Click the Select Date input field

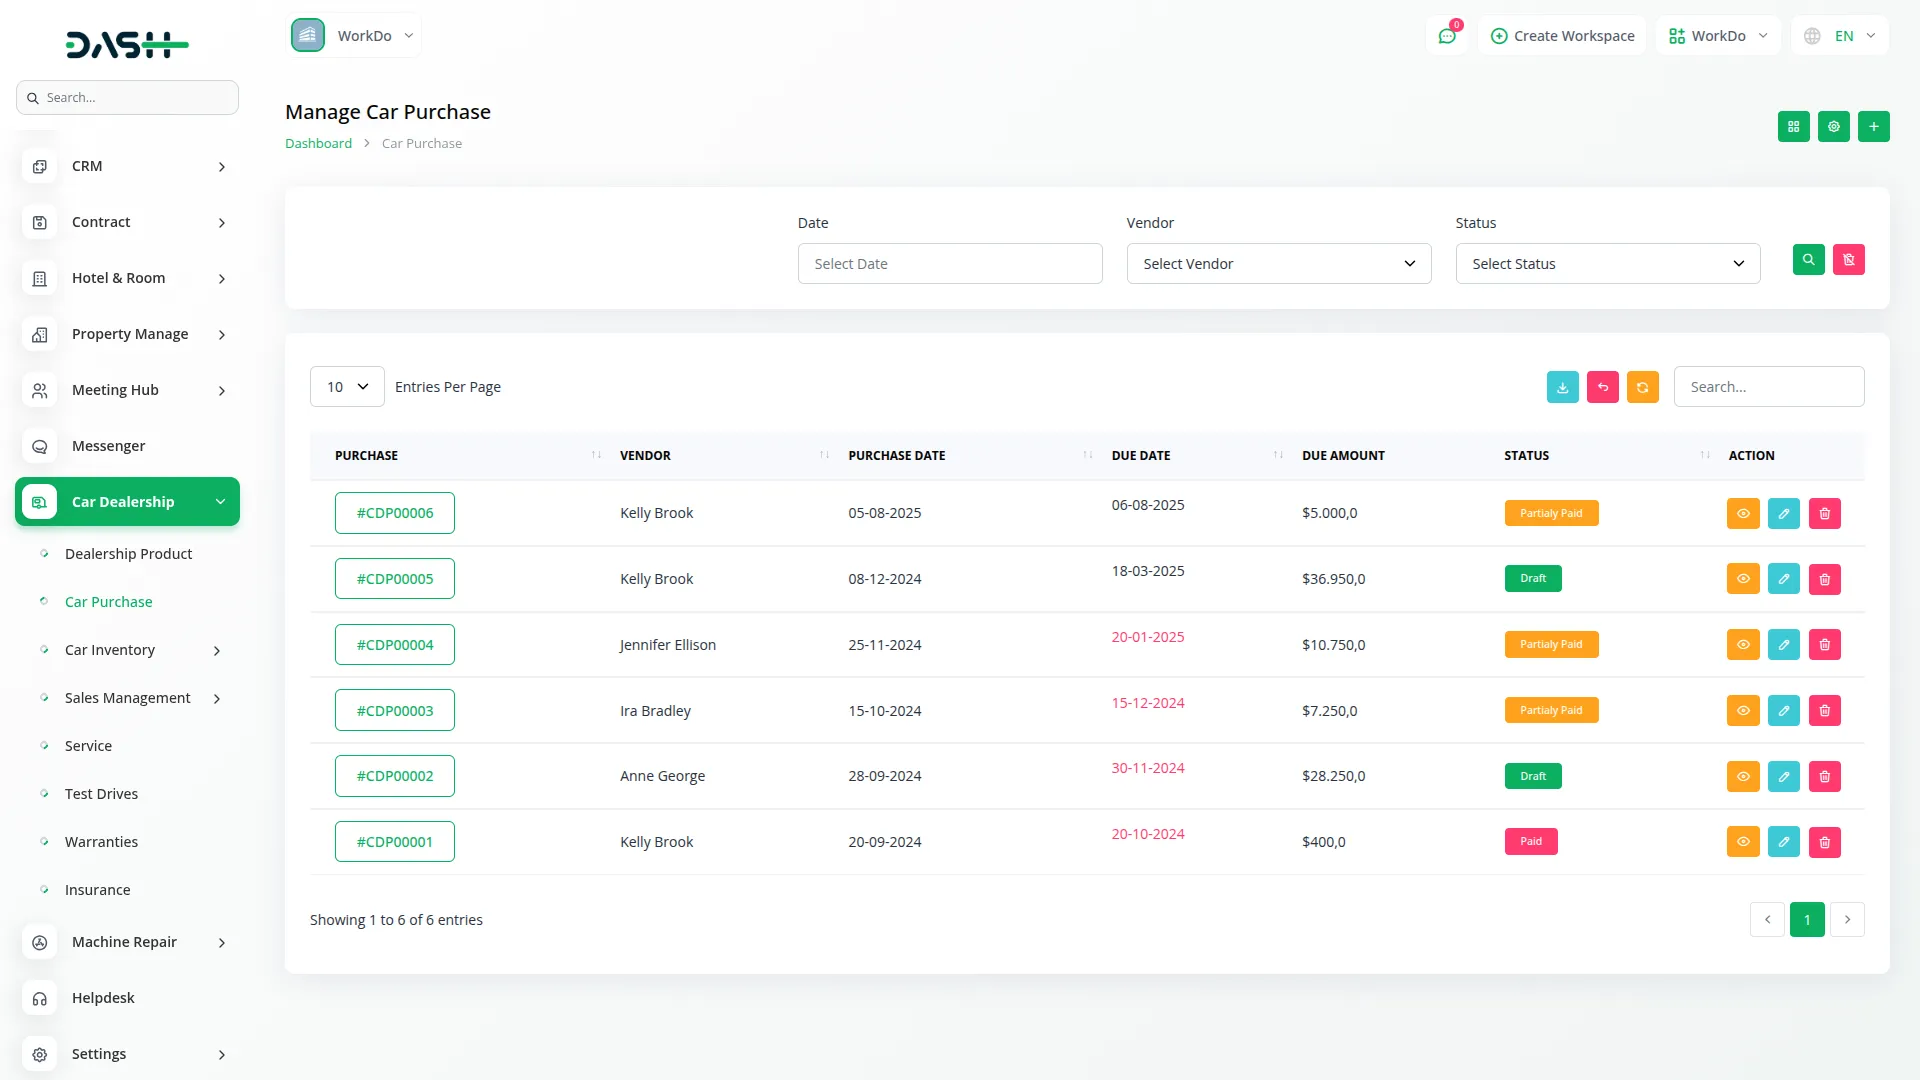click(x=949, y=264)
